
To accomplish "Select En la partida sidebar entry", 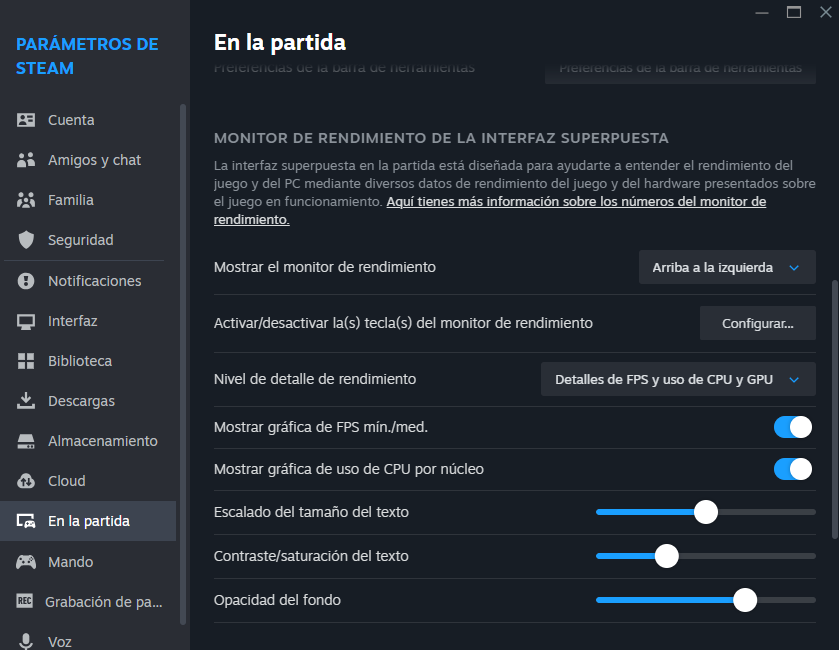I will point(88,521).
